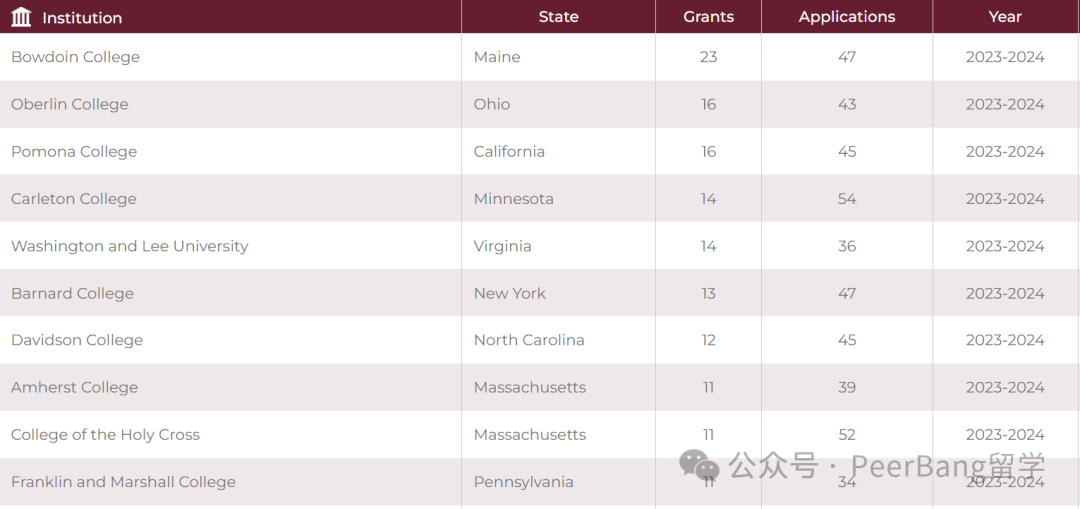This screenshot has width=1080, height=509.
Task: Select the North Carolina state cell
Action: pyautogui.click(x=529, y=340)
